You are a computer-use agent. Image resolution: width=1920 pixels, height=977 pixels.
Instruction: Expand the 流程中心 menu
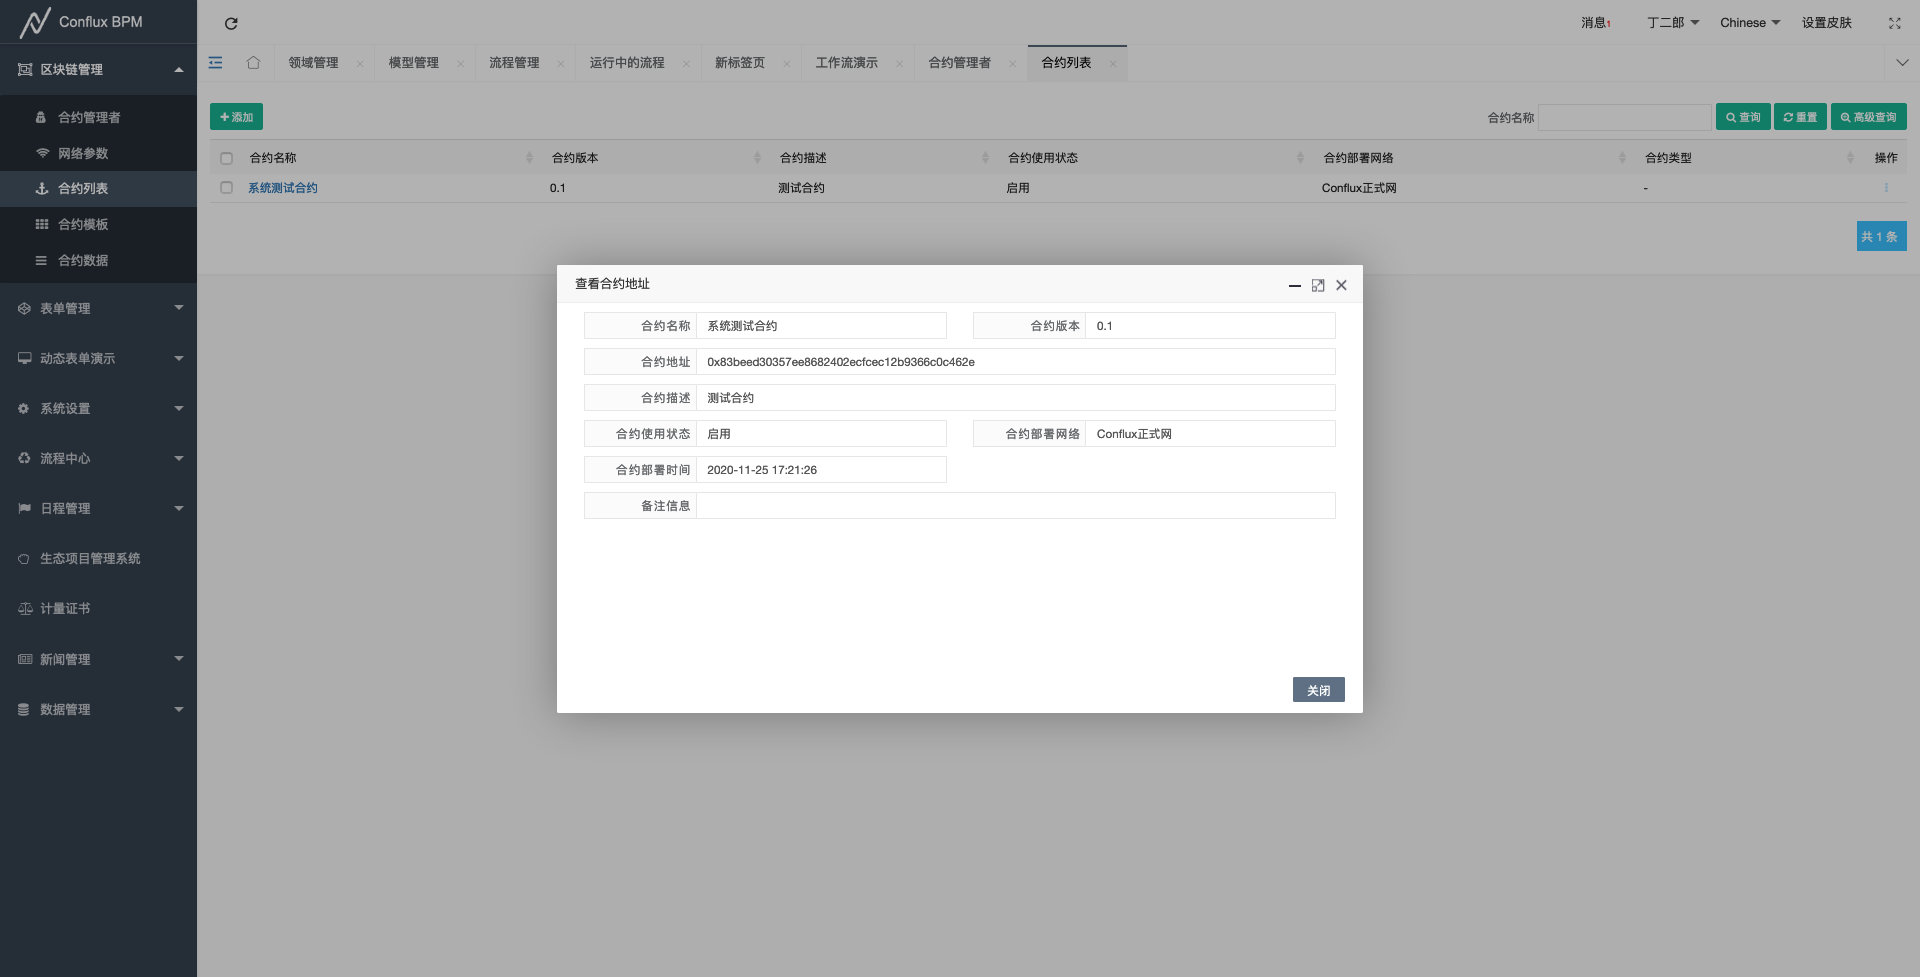coord(98,458)
